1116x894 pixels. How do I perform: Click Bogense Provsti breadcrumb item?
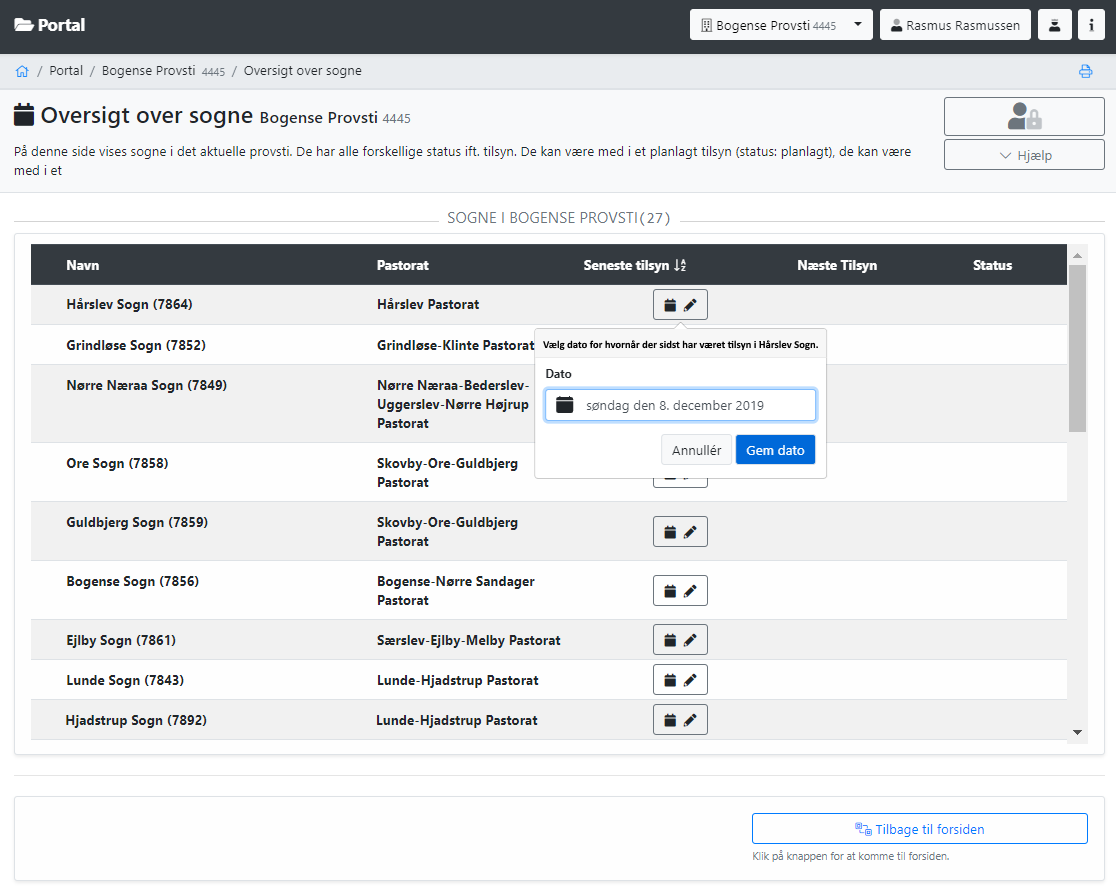(x=163, y=71)
